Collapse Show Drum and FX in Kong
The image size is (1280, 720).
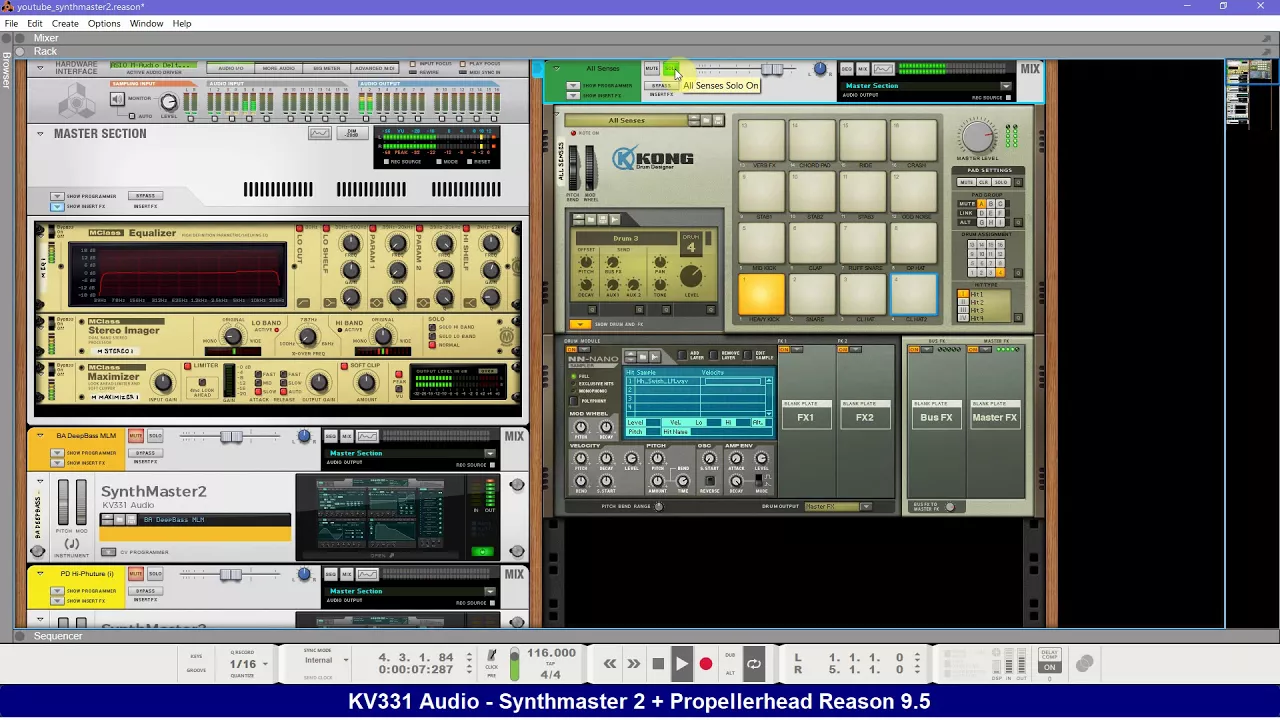click(x=580, y=324)
